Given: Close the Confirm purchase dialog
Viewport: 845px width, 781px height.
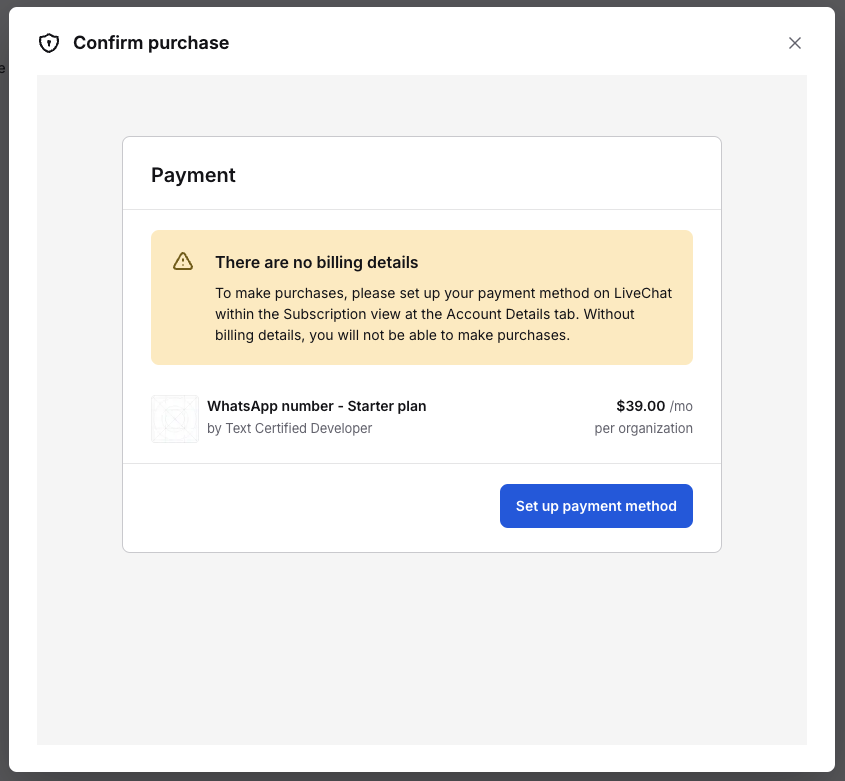Looking at the screenshot, I should tap(795, 43).
